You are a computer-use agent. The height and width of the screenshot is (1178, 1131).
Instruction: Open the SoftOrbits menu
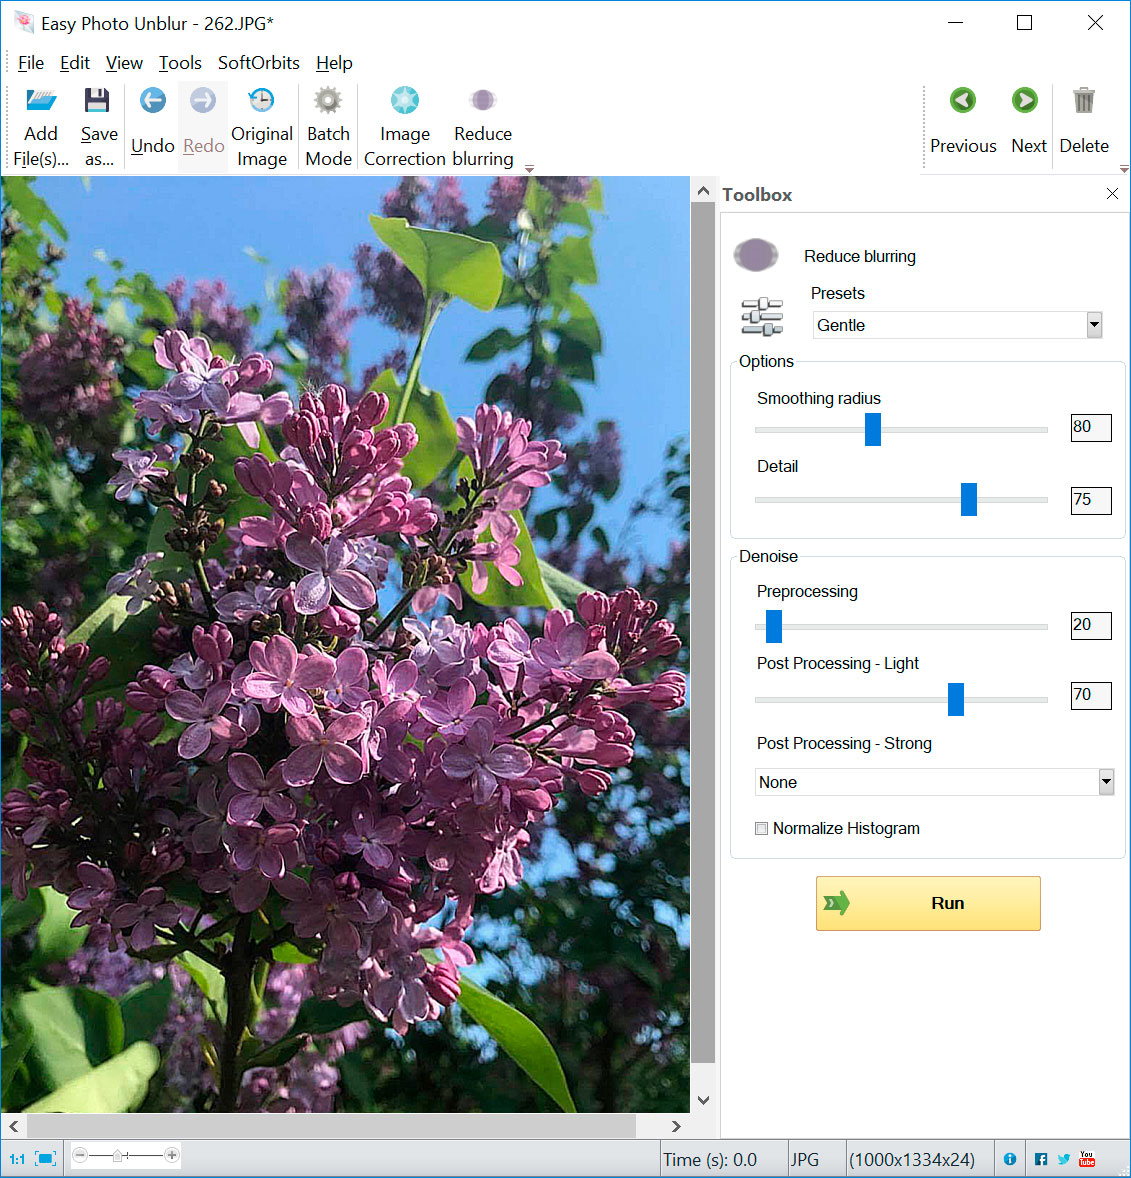(258, 63)
